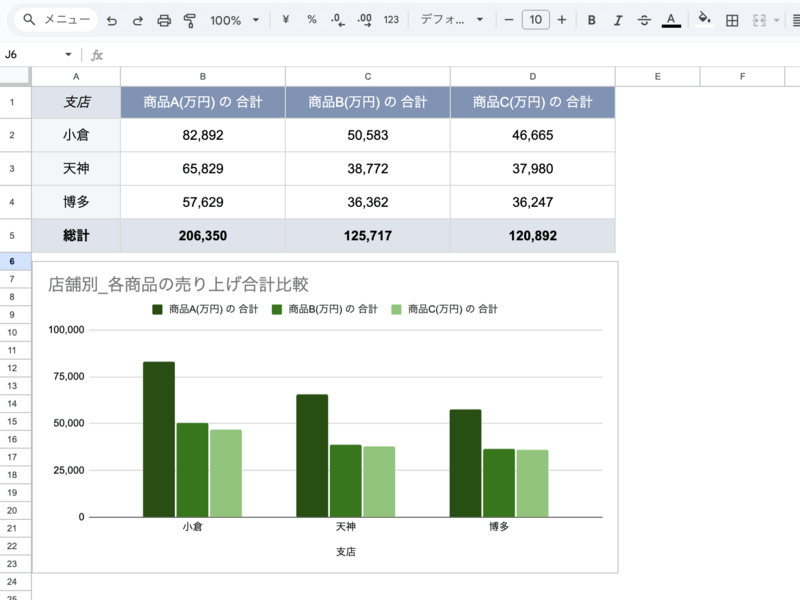
Task: Open the font family dropdown
Action: click(451, 20)
